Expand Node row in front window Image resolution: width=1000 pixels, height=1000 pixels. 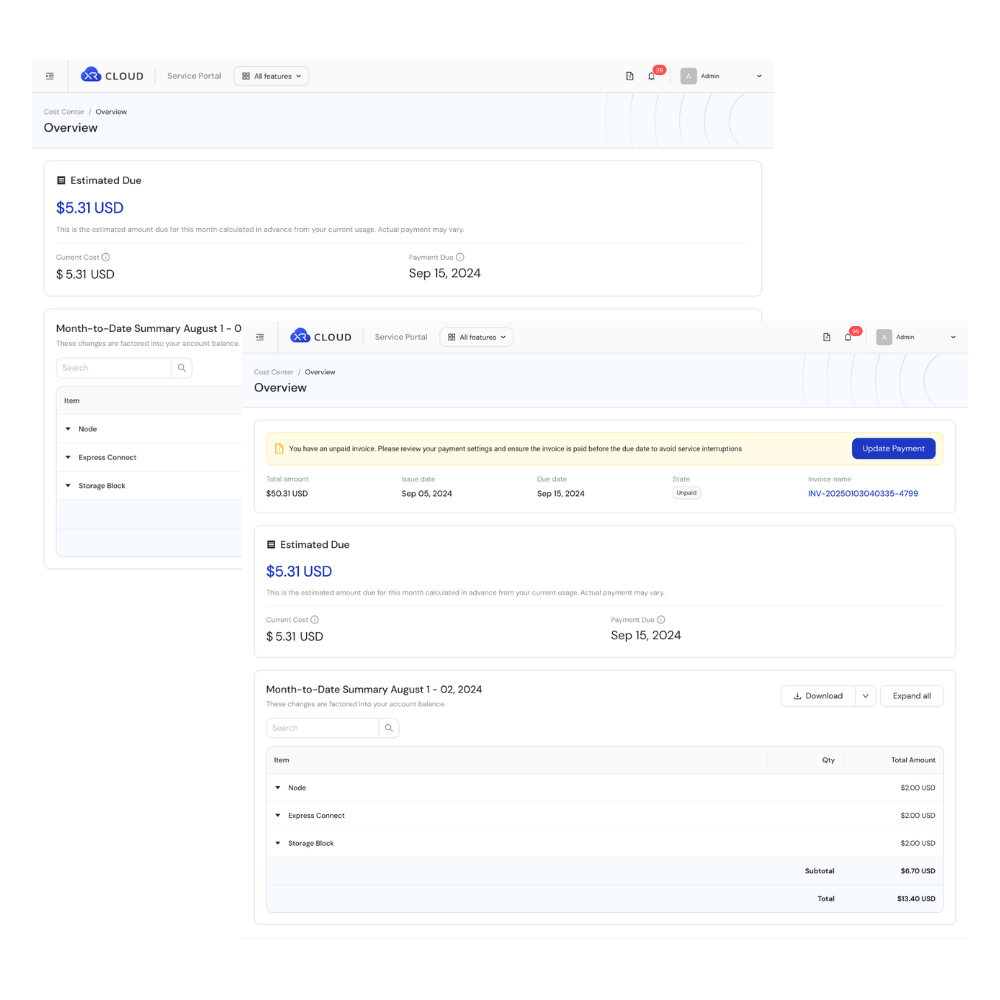point(278,788)
